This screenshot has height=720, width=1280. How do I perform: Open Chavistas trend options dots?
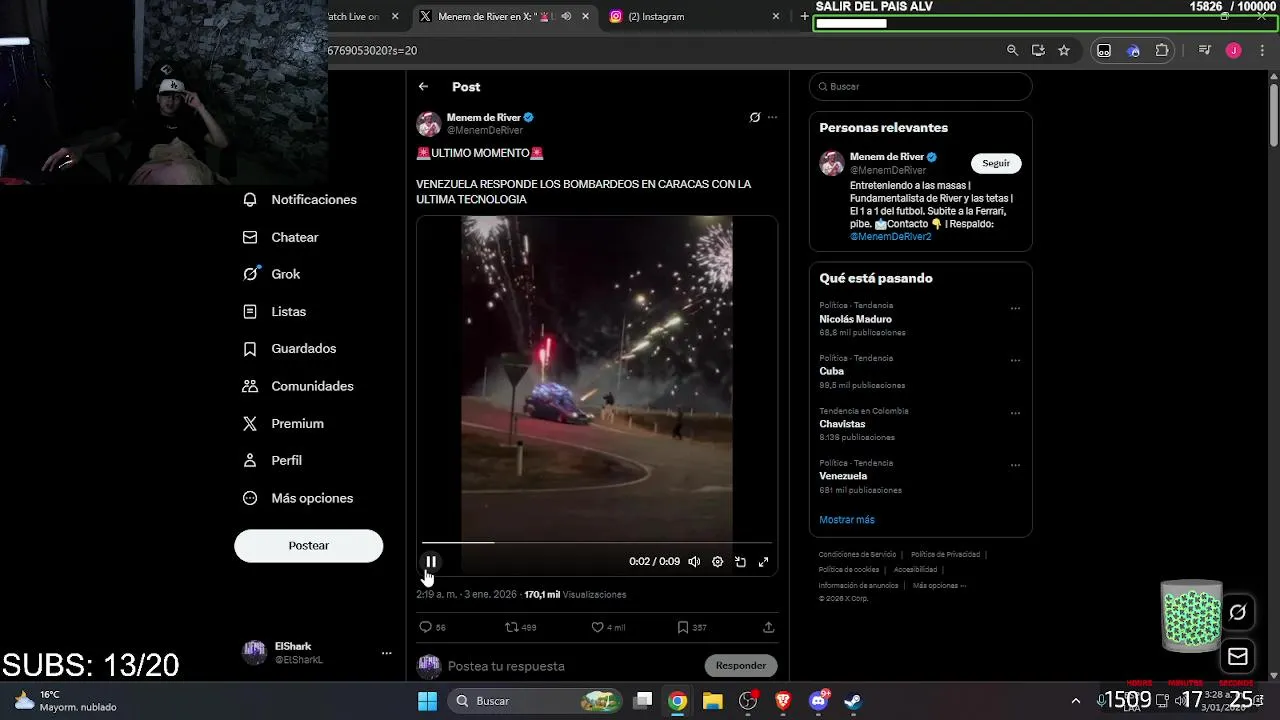1015,413
